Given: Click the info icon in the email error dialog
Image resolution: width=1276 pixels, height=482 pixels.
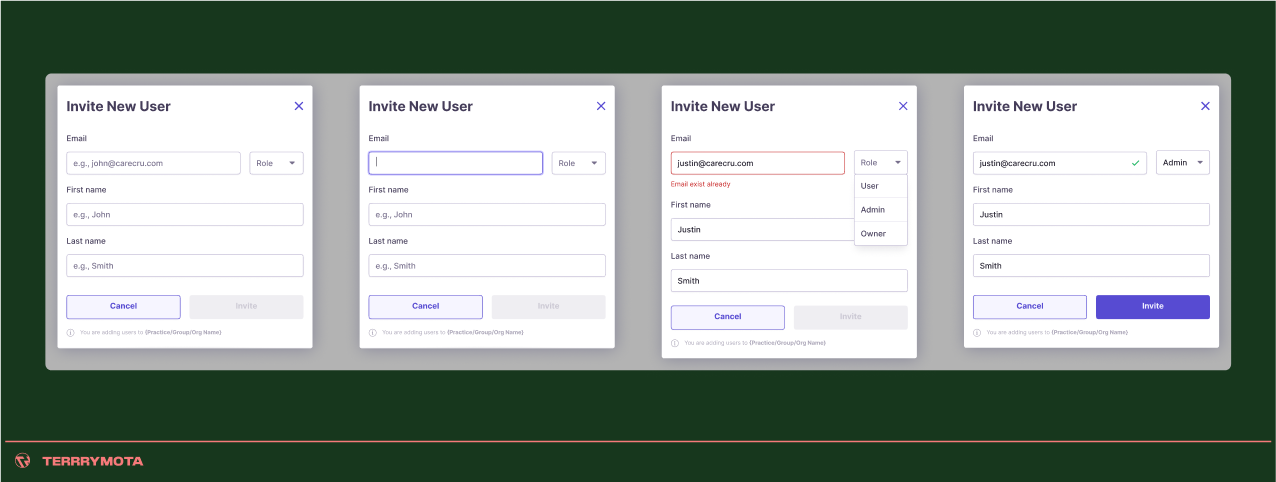Looking at the screenshot, I should click(675, 343).
